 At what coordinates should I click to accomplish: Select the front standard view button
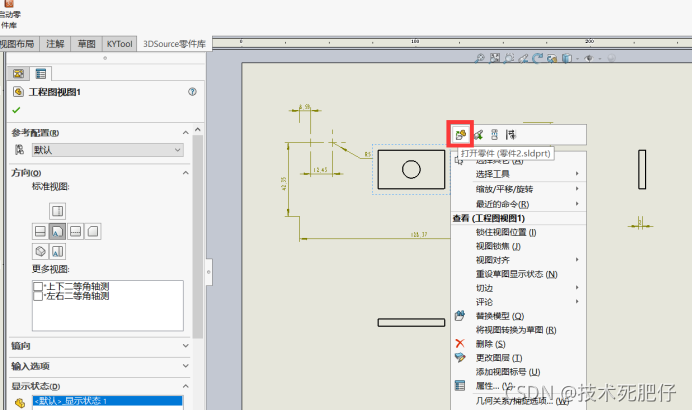point(57,231)
